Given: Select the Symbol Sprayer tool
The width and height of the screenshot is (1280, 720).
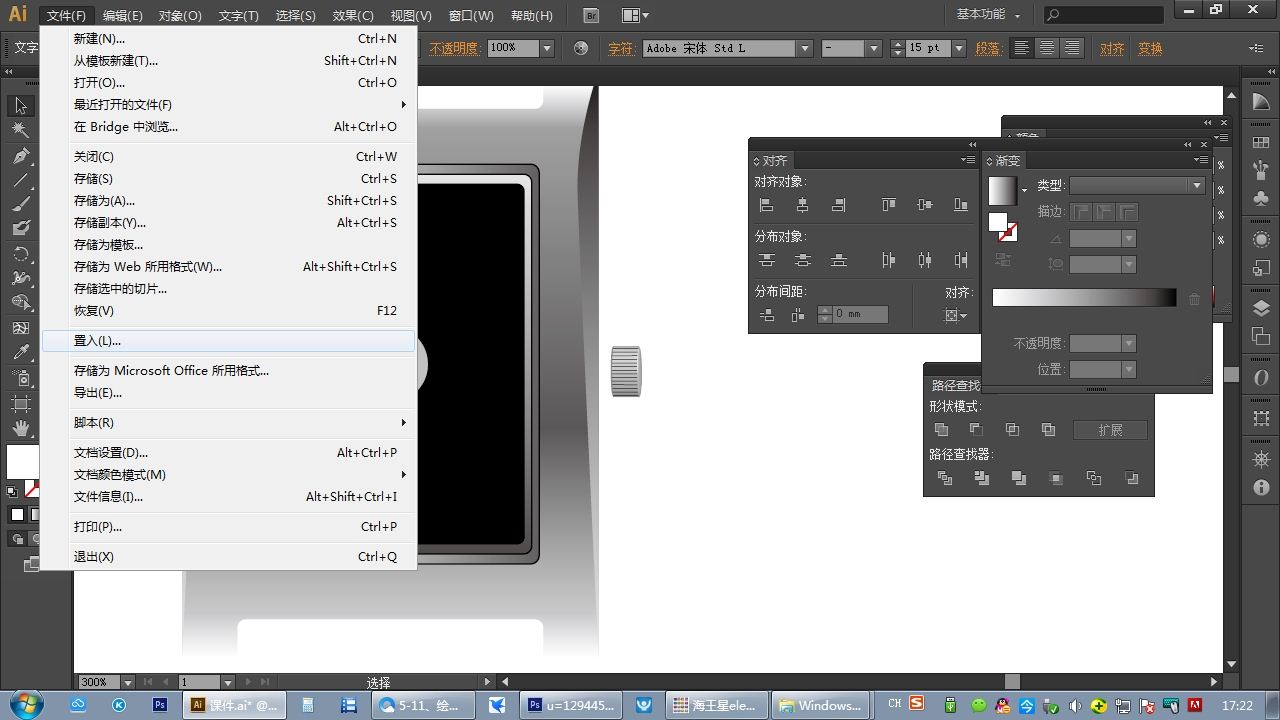Looking at the screenshot, I should [21, 378].
